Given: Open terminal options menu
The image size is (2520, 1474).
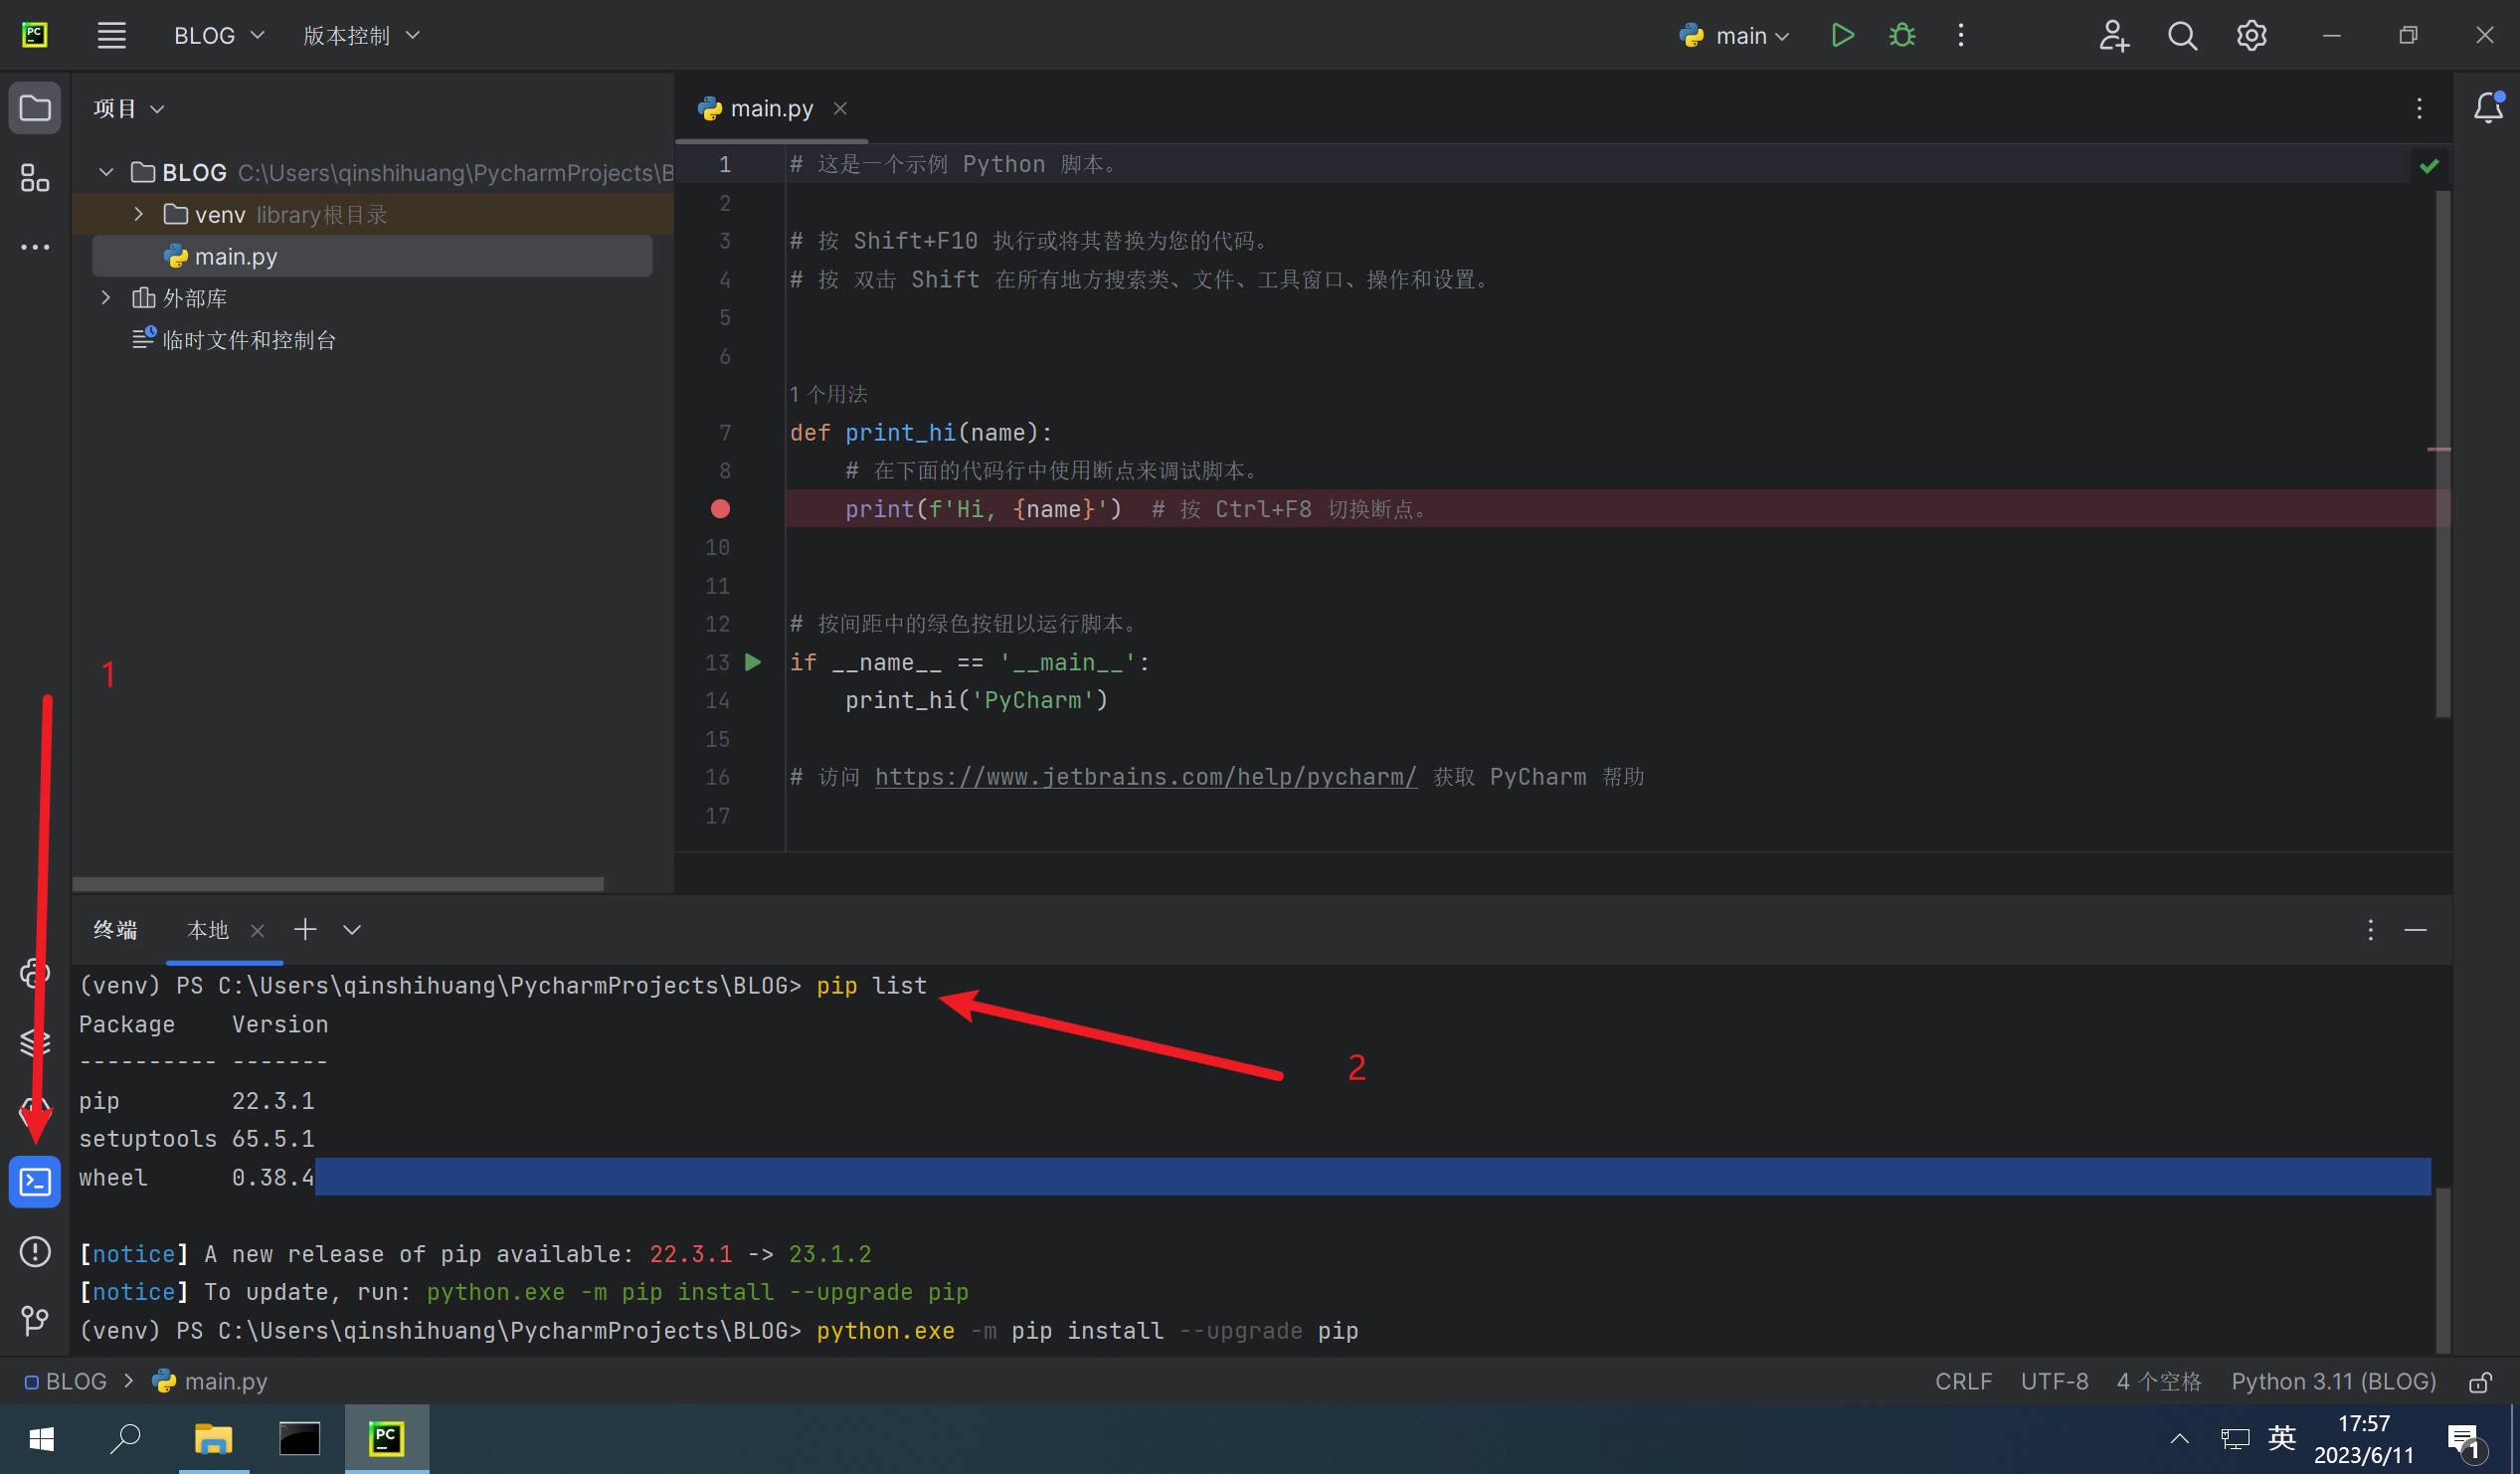Looking at the screenshot, I should click(2370, 930).
